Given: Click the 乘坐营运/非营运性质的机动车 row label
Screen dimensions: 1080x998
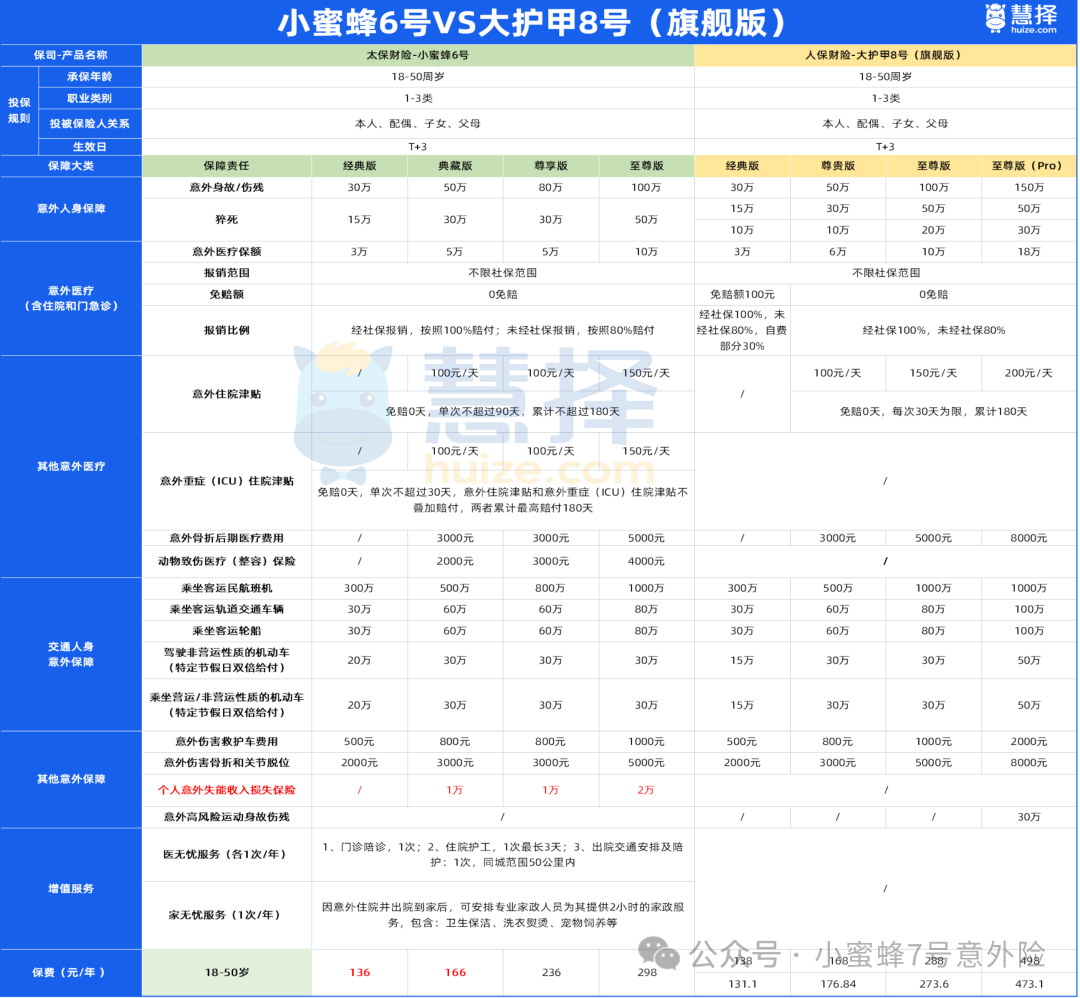Looking at the screenshot, I should [227, 705].
